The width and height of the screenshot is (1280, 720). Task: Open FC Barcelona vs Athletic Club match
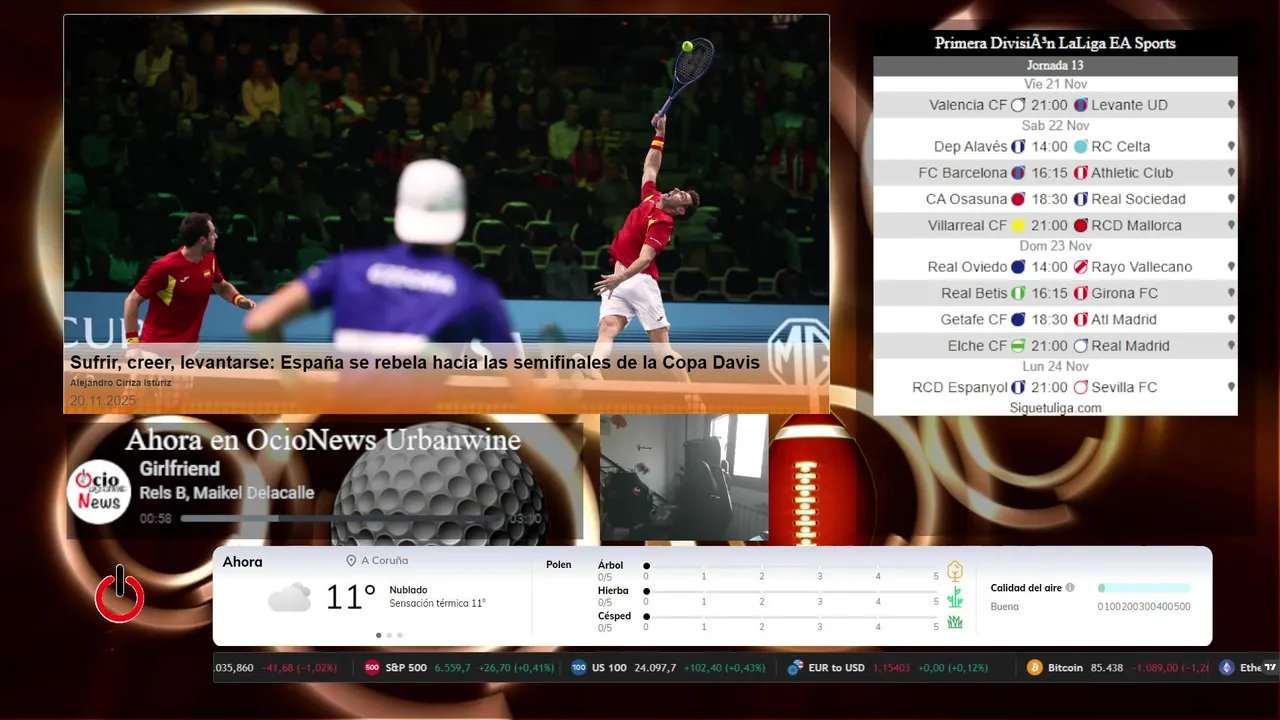click(x=1055, y=173)
